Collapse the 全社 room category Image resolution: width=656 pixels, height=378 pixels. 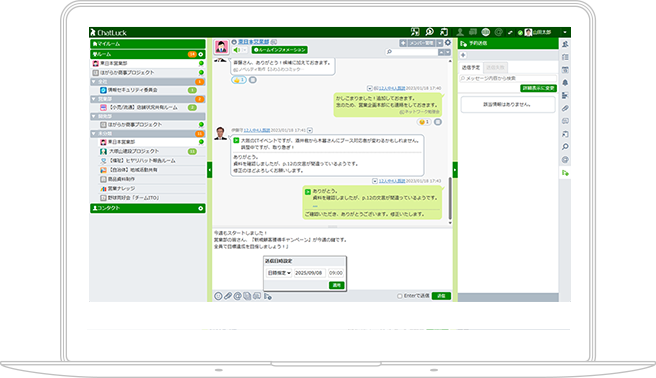(x=94, y=82)
